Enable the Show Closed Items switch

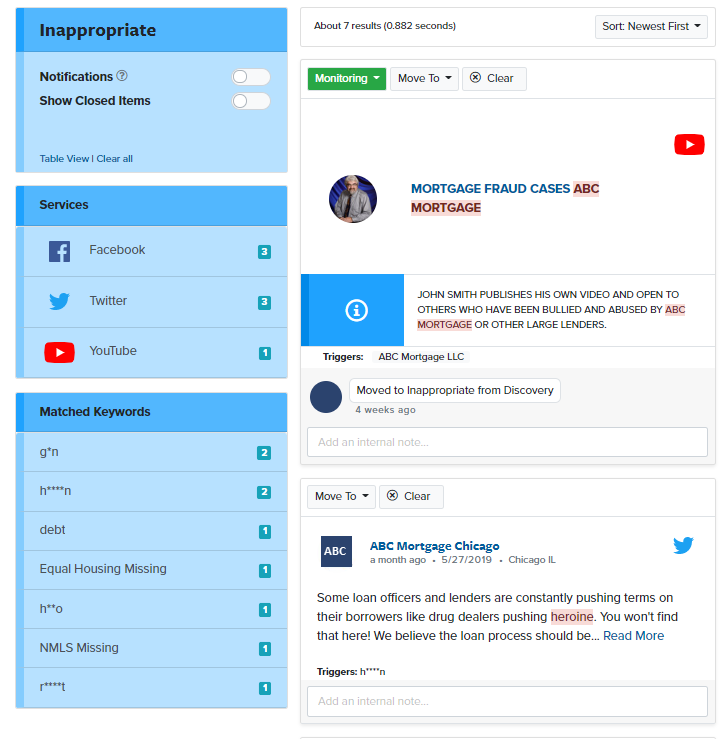(251, 100)
